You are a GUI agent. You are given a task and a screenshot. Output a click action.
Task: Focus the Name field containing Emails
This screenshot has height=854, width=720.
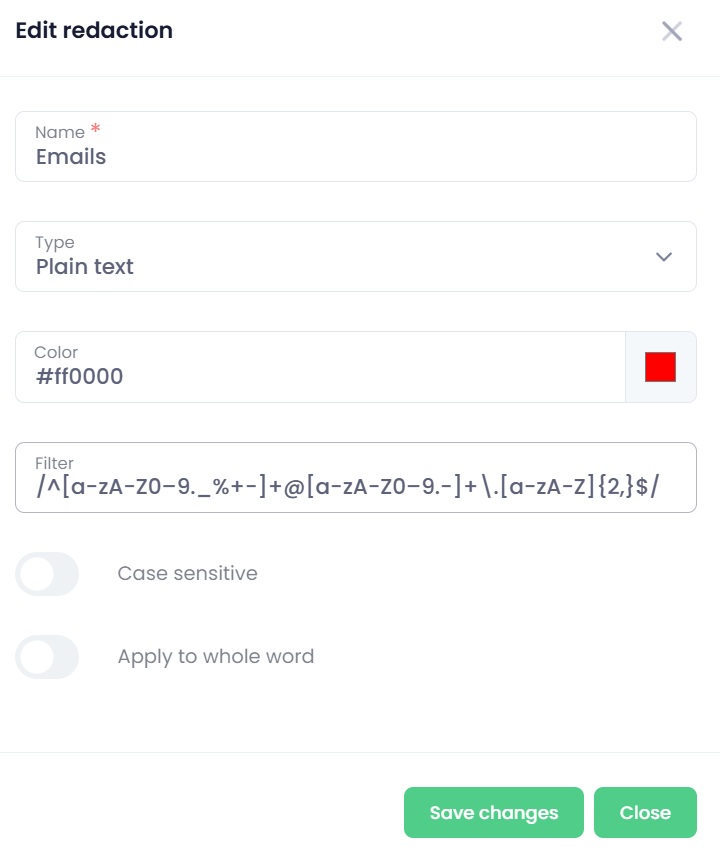[355, 157]
